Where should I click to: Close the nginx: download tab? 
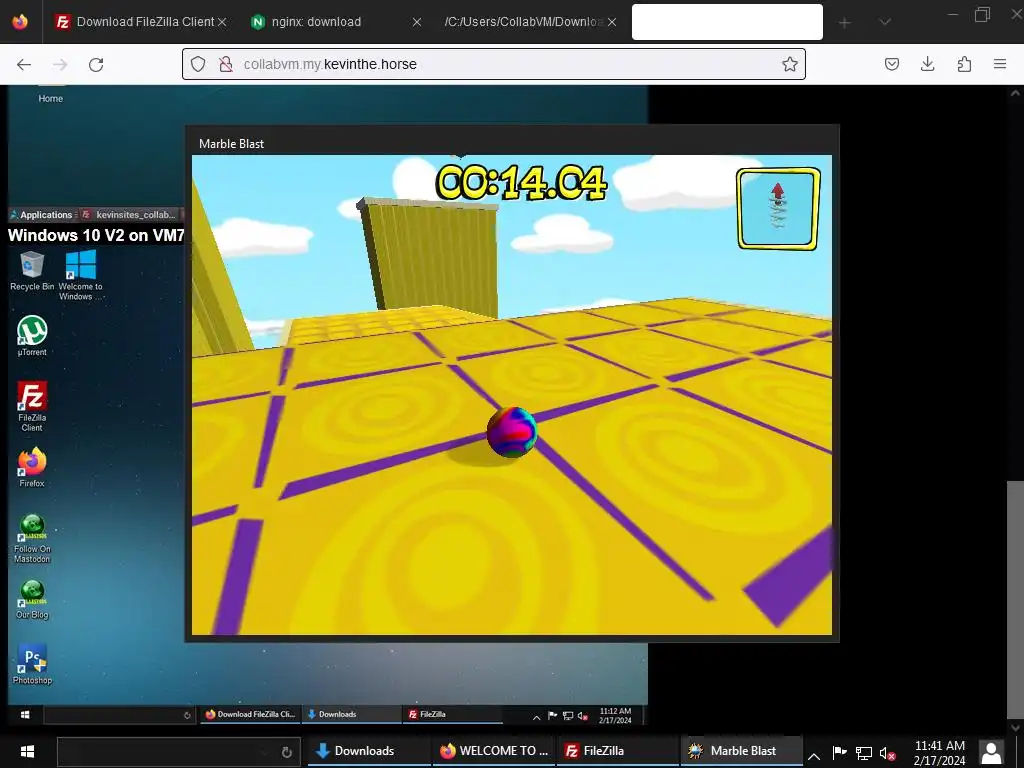click(417, 22)
